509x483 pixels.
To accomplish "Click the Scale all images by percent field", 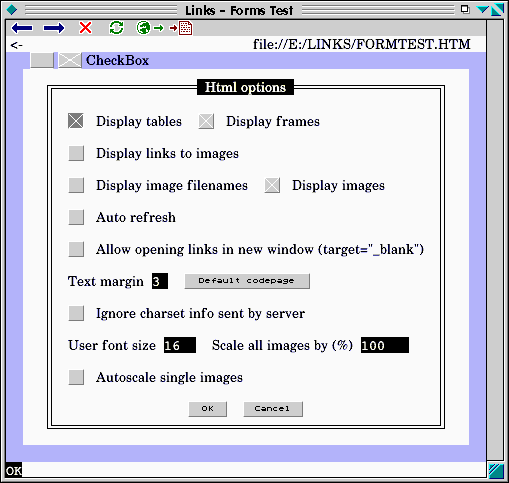I will [x=385, y=345].
